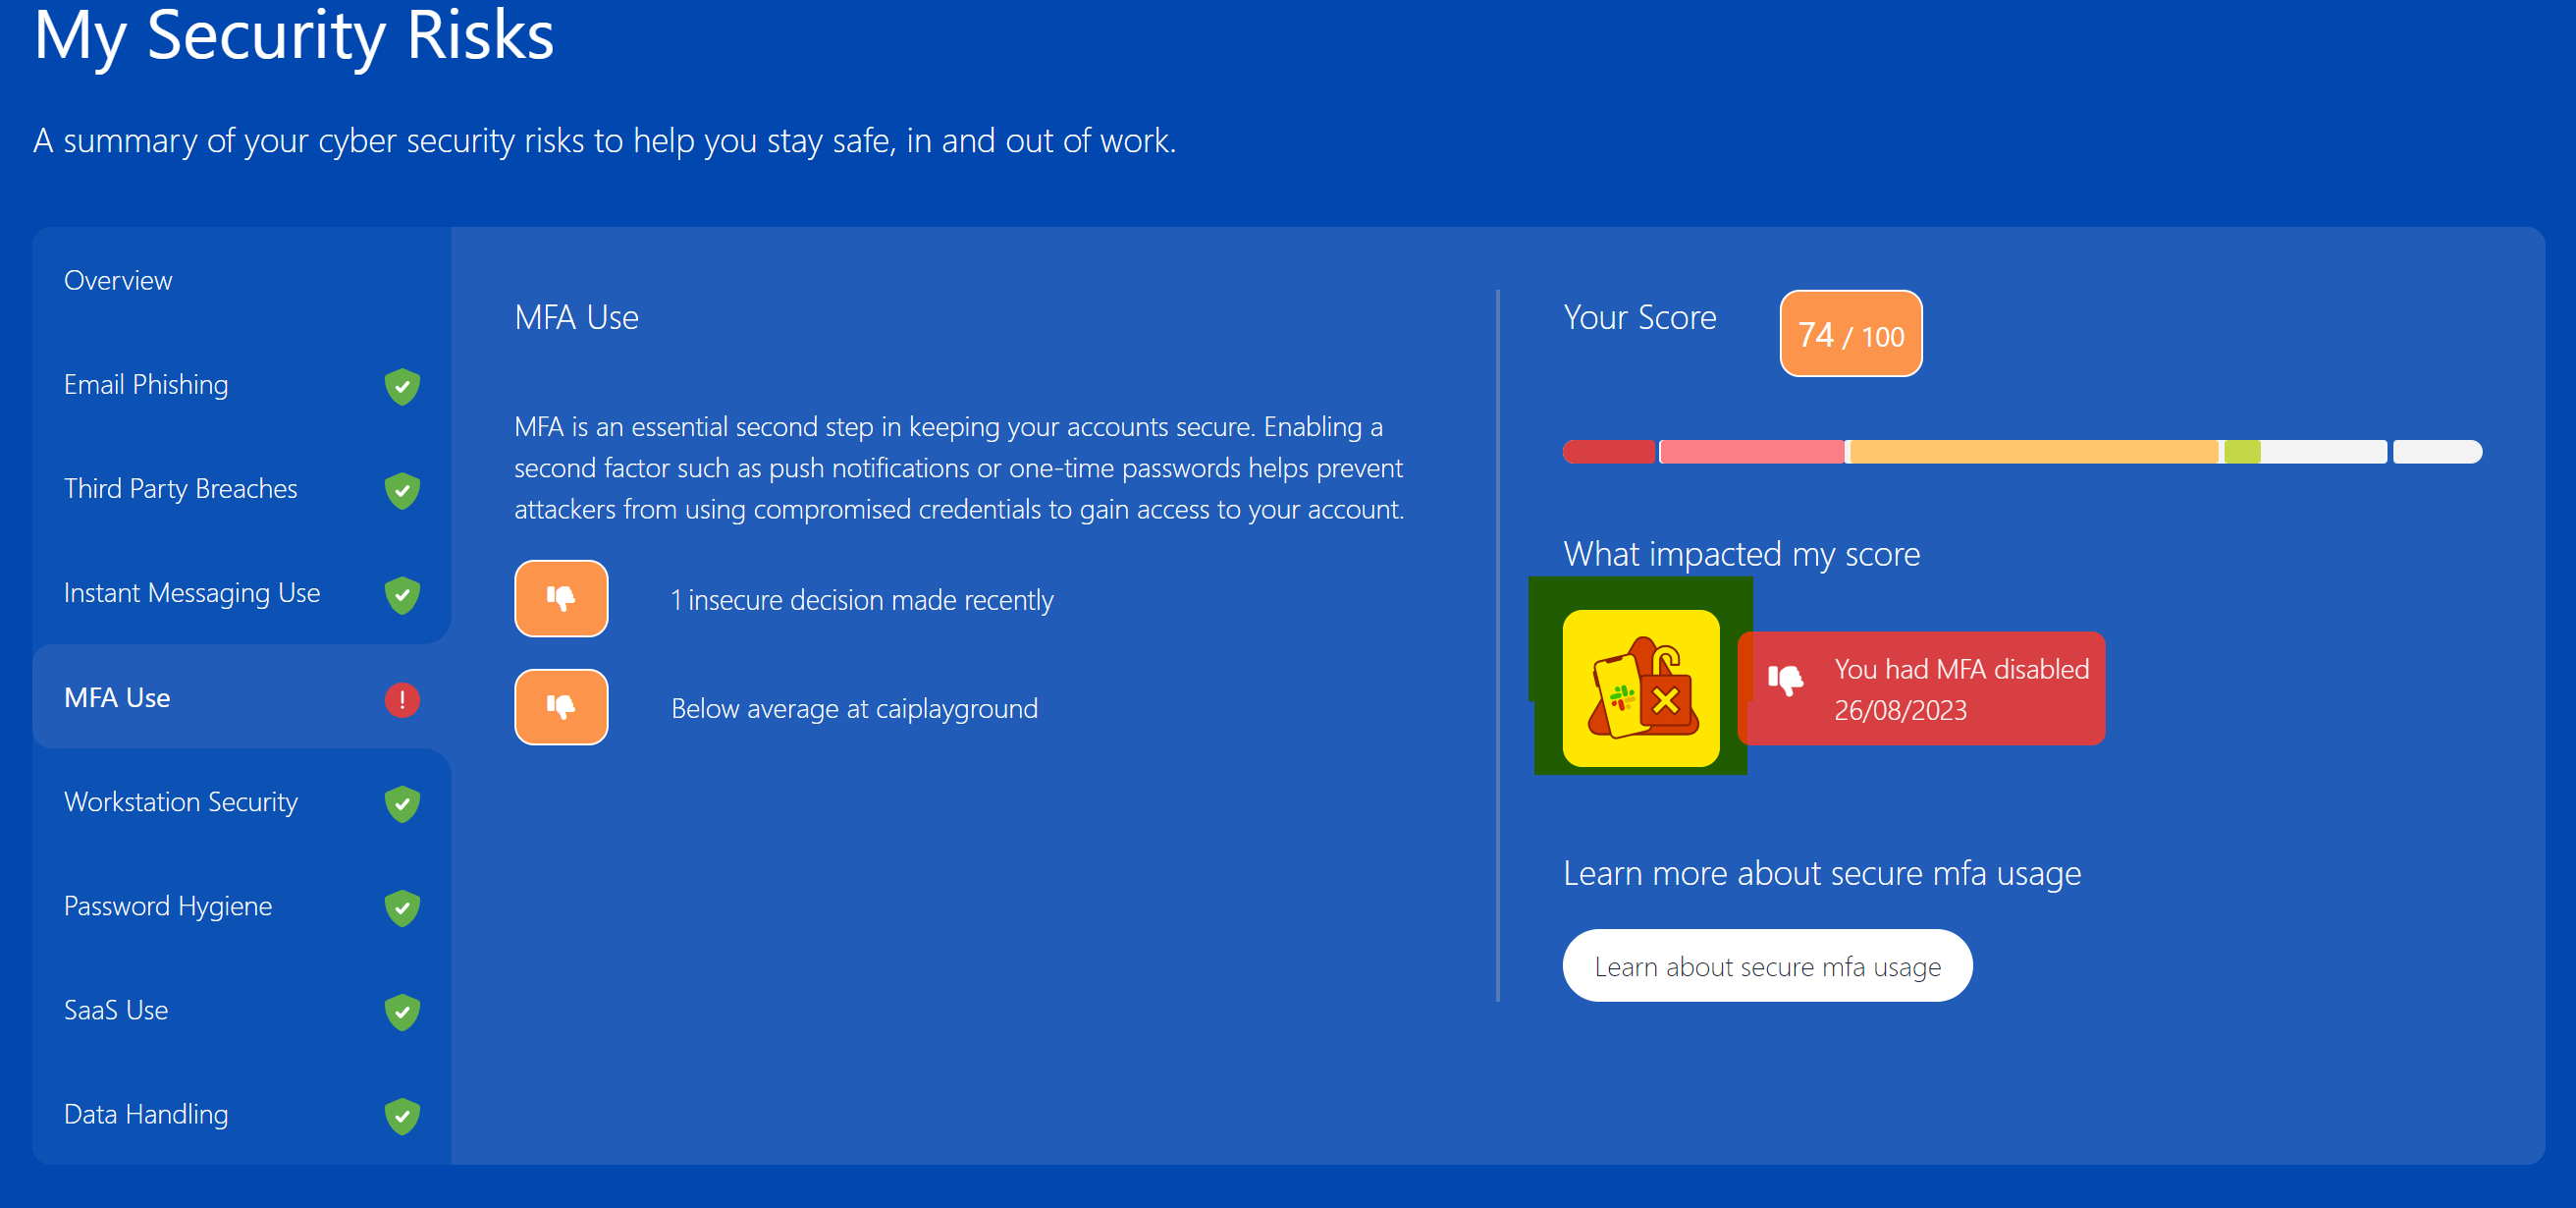Open the Overview tab in the sidebar
The image size is (2576, 1208).
click(241, 280)
